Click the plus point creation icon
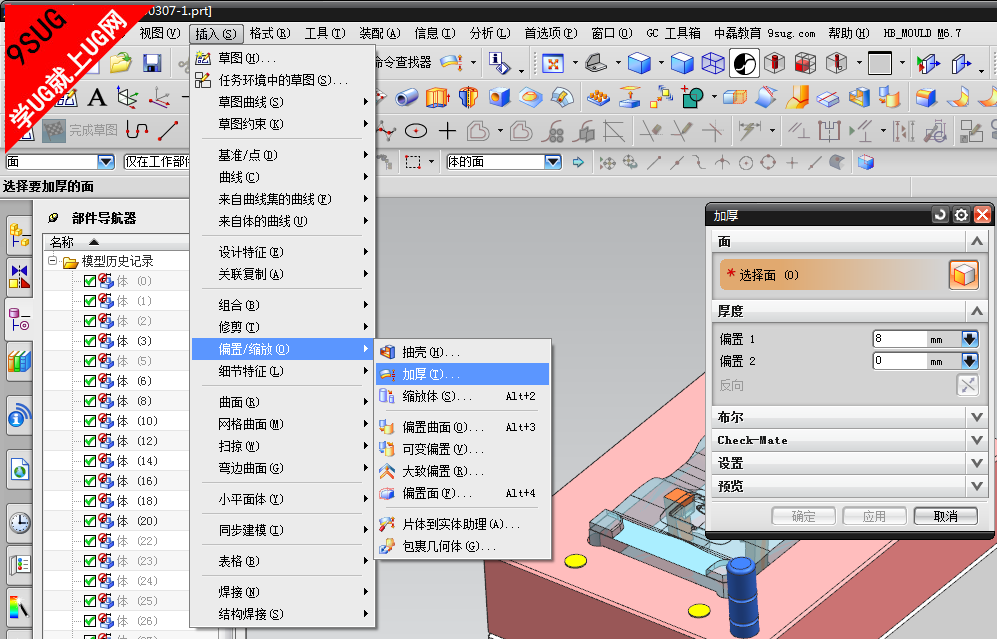The height and width of the screenshot is (639, 997). [x=448, y=131]
